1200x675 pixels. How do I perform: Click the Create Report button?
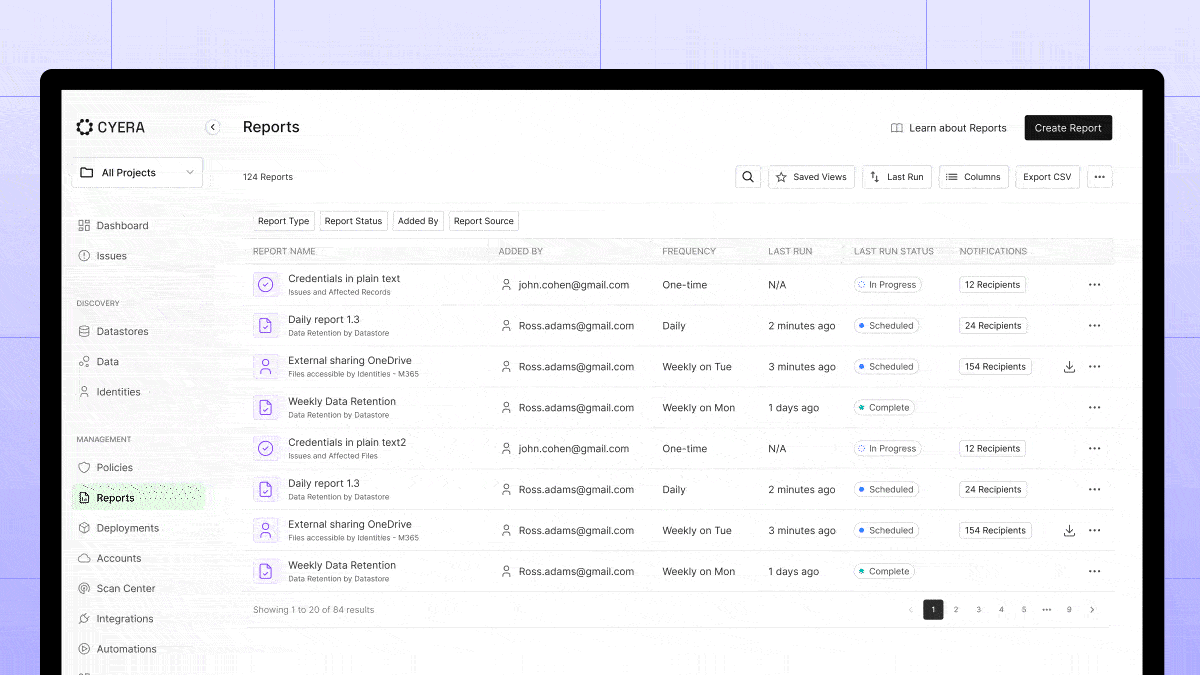[x=1068, y=127]
